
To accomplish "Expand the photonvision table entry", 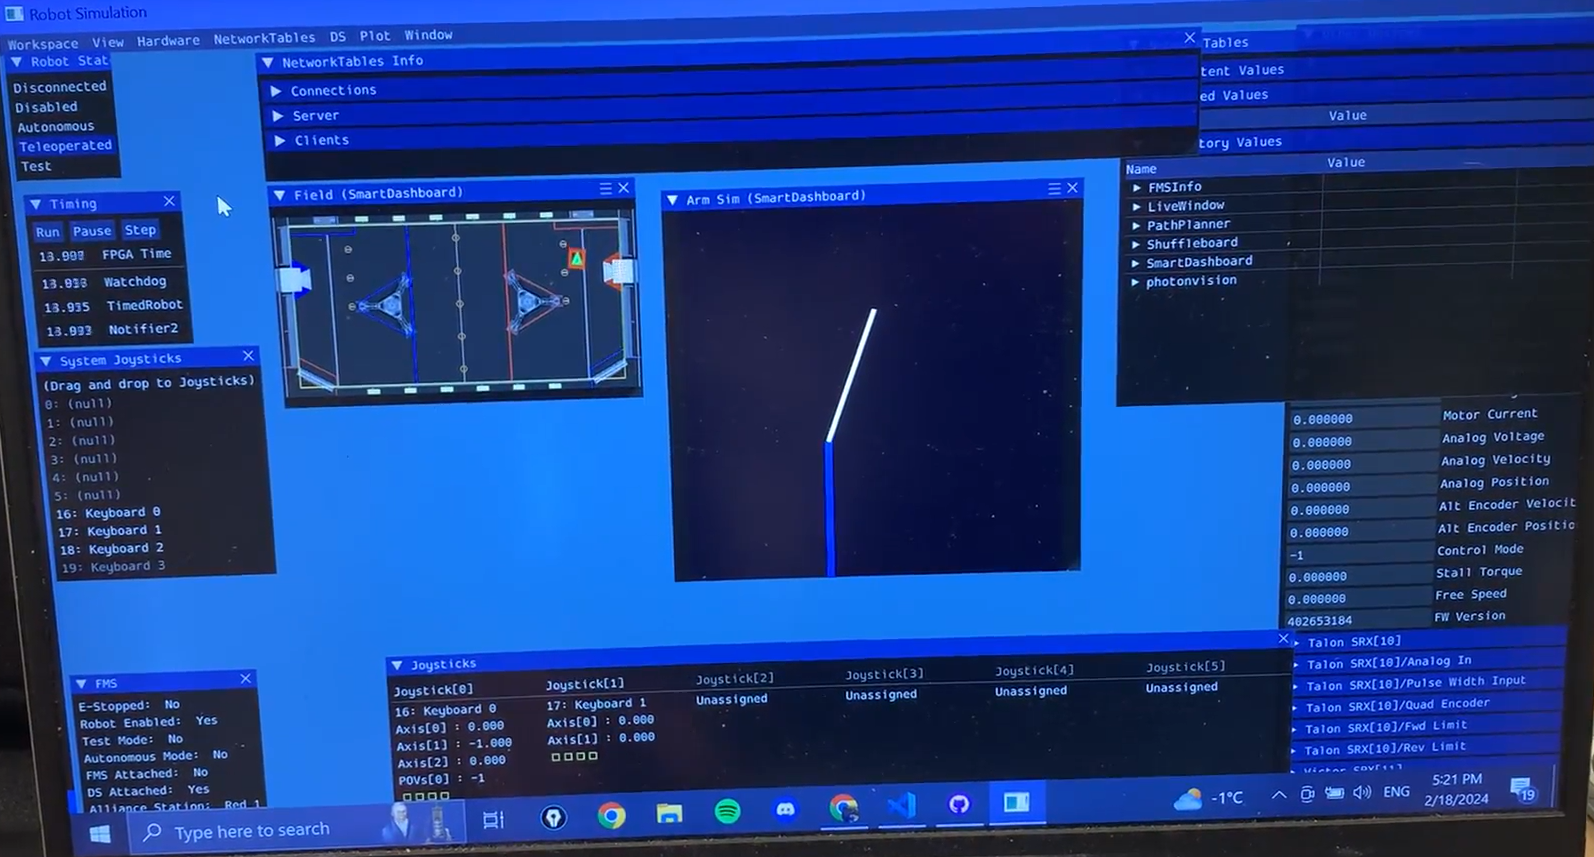I will (x=1135, y=282).
